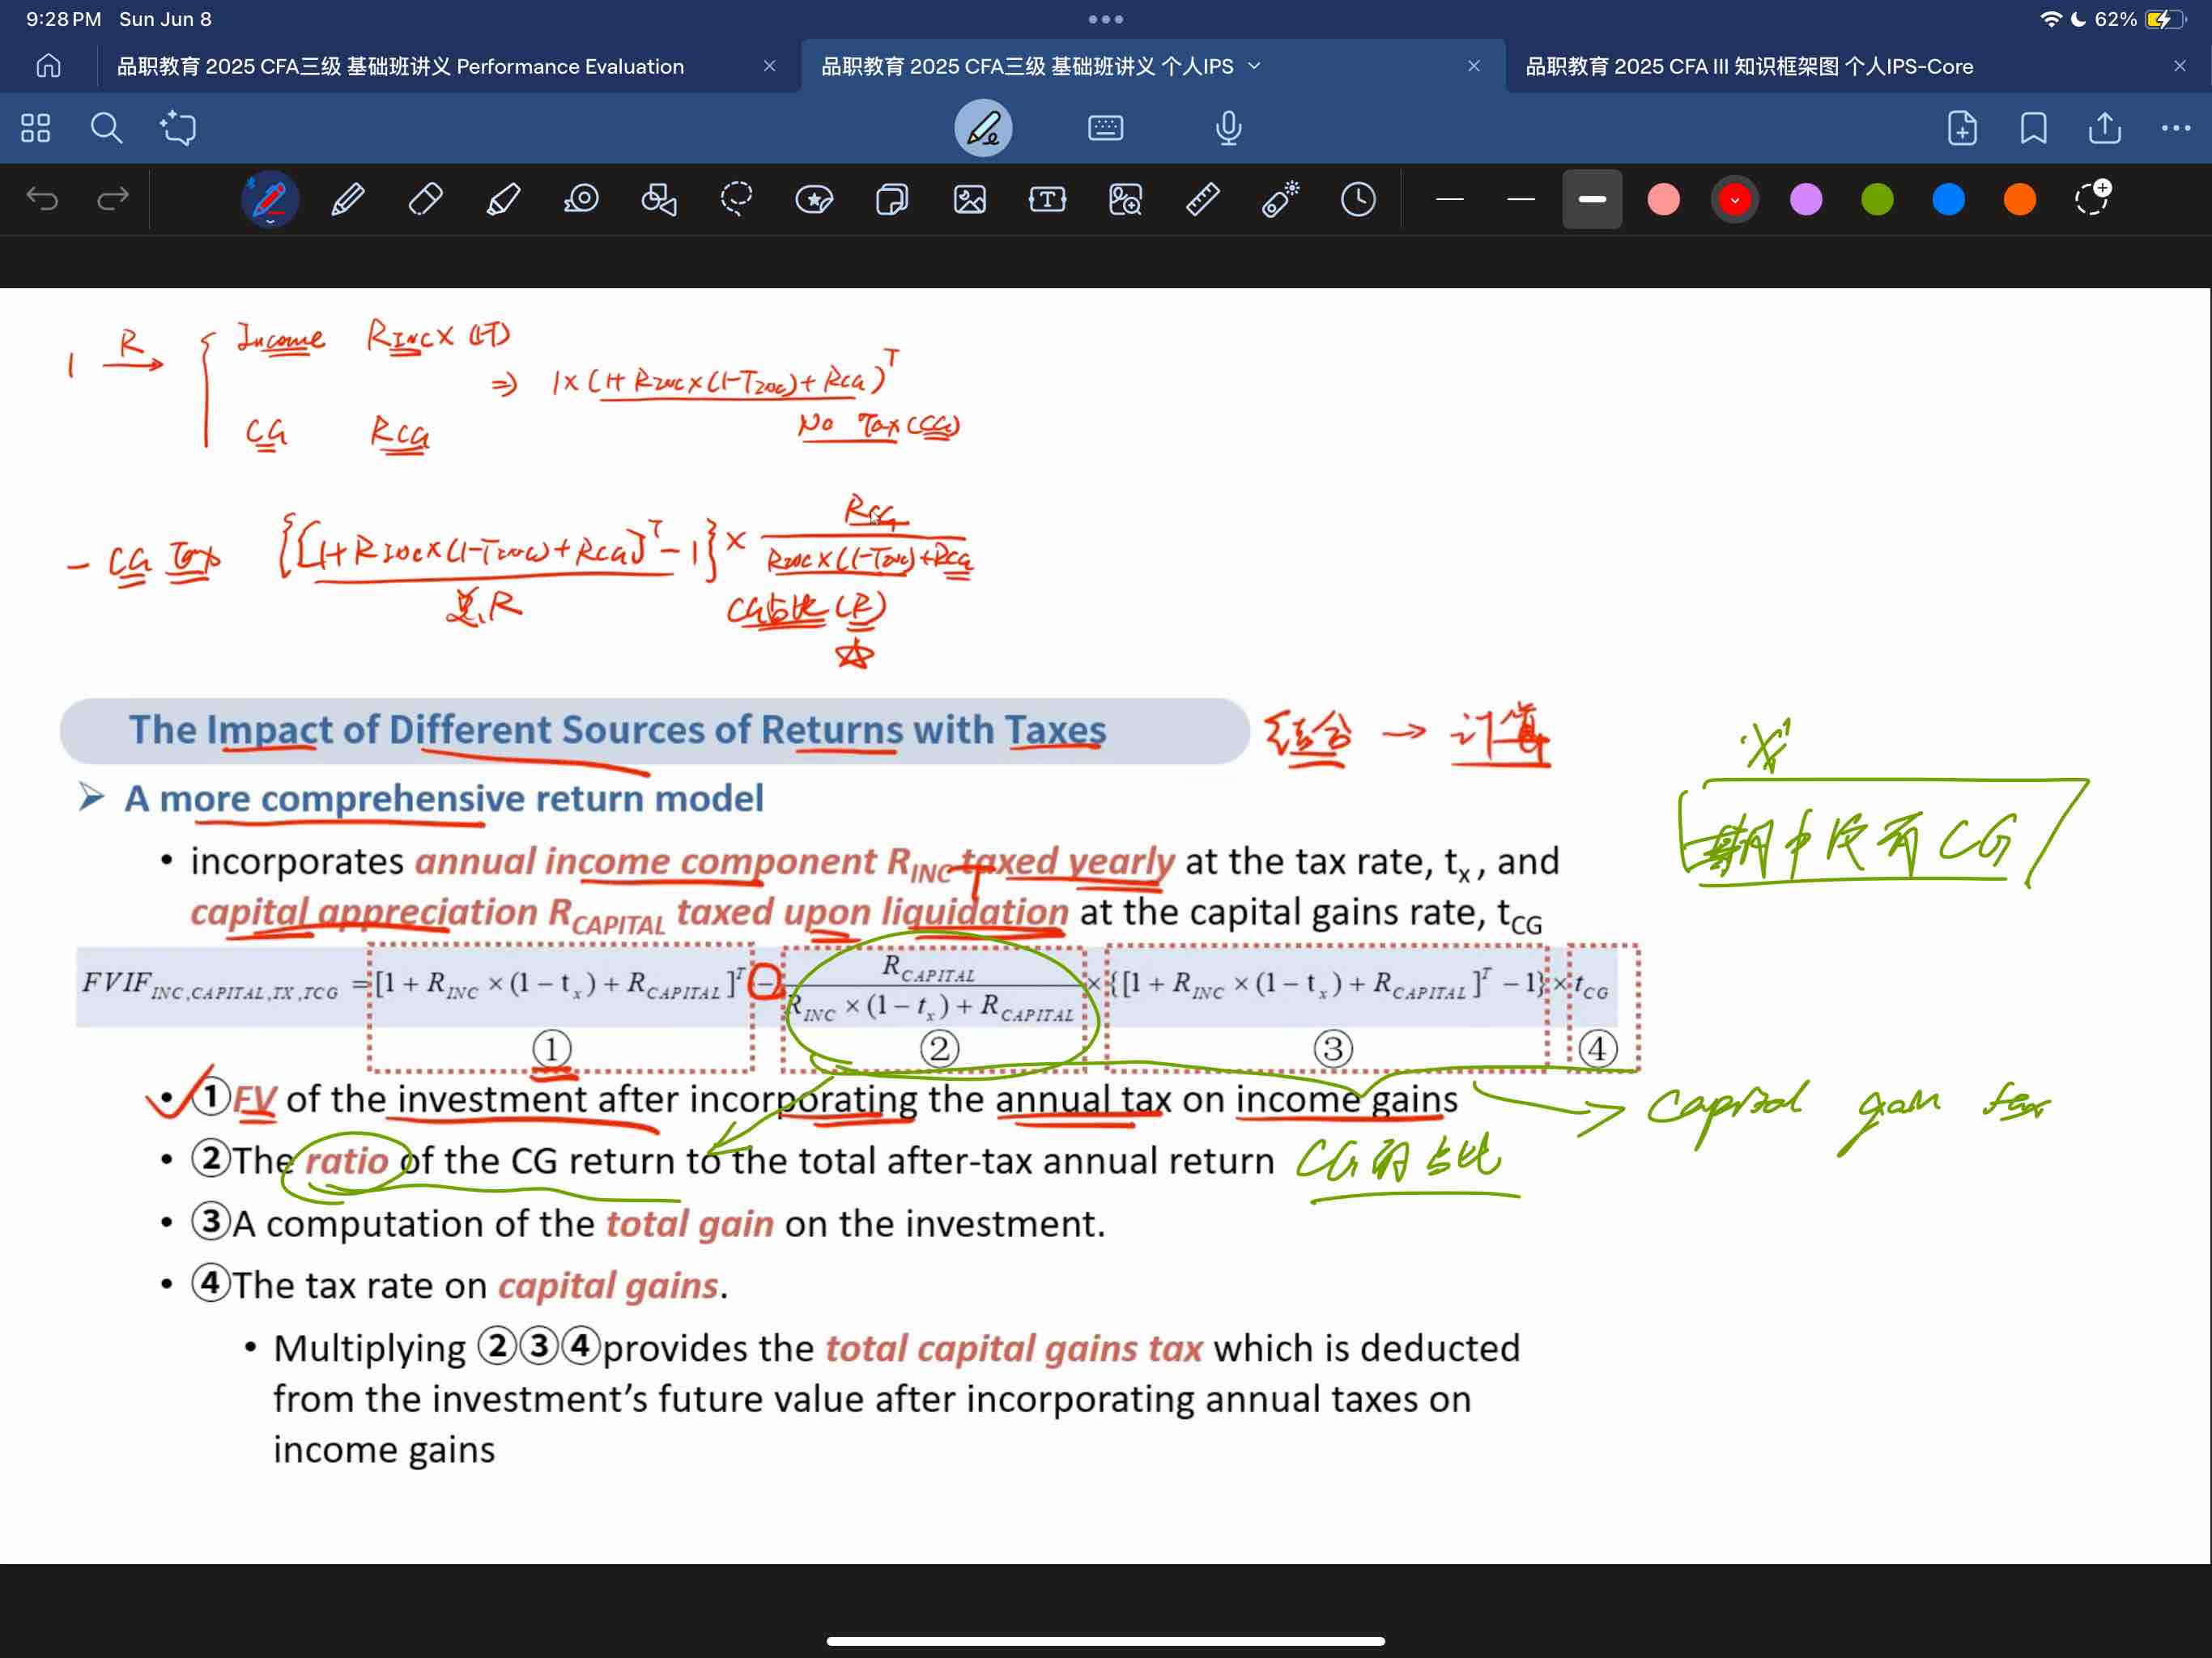Tap the Wi-Fi status icon
Viewport: 2212px width, 1658px height.
pyautogui.click(x=2051, y=19)
